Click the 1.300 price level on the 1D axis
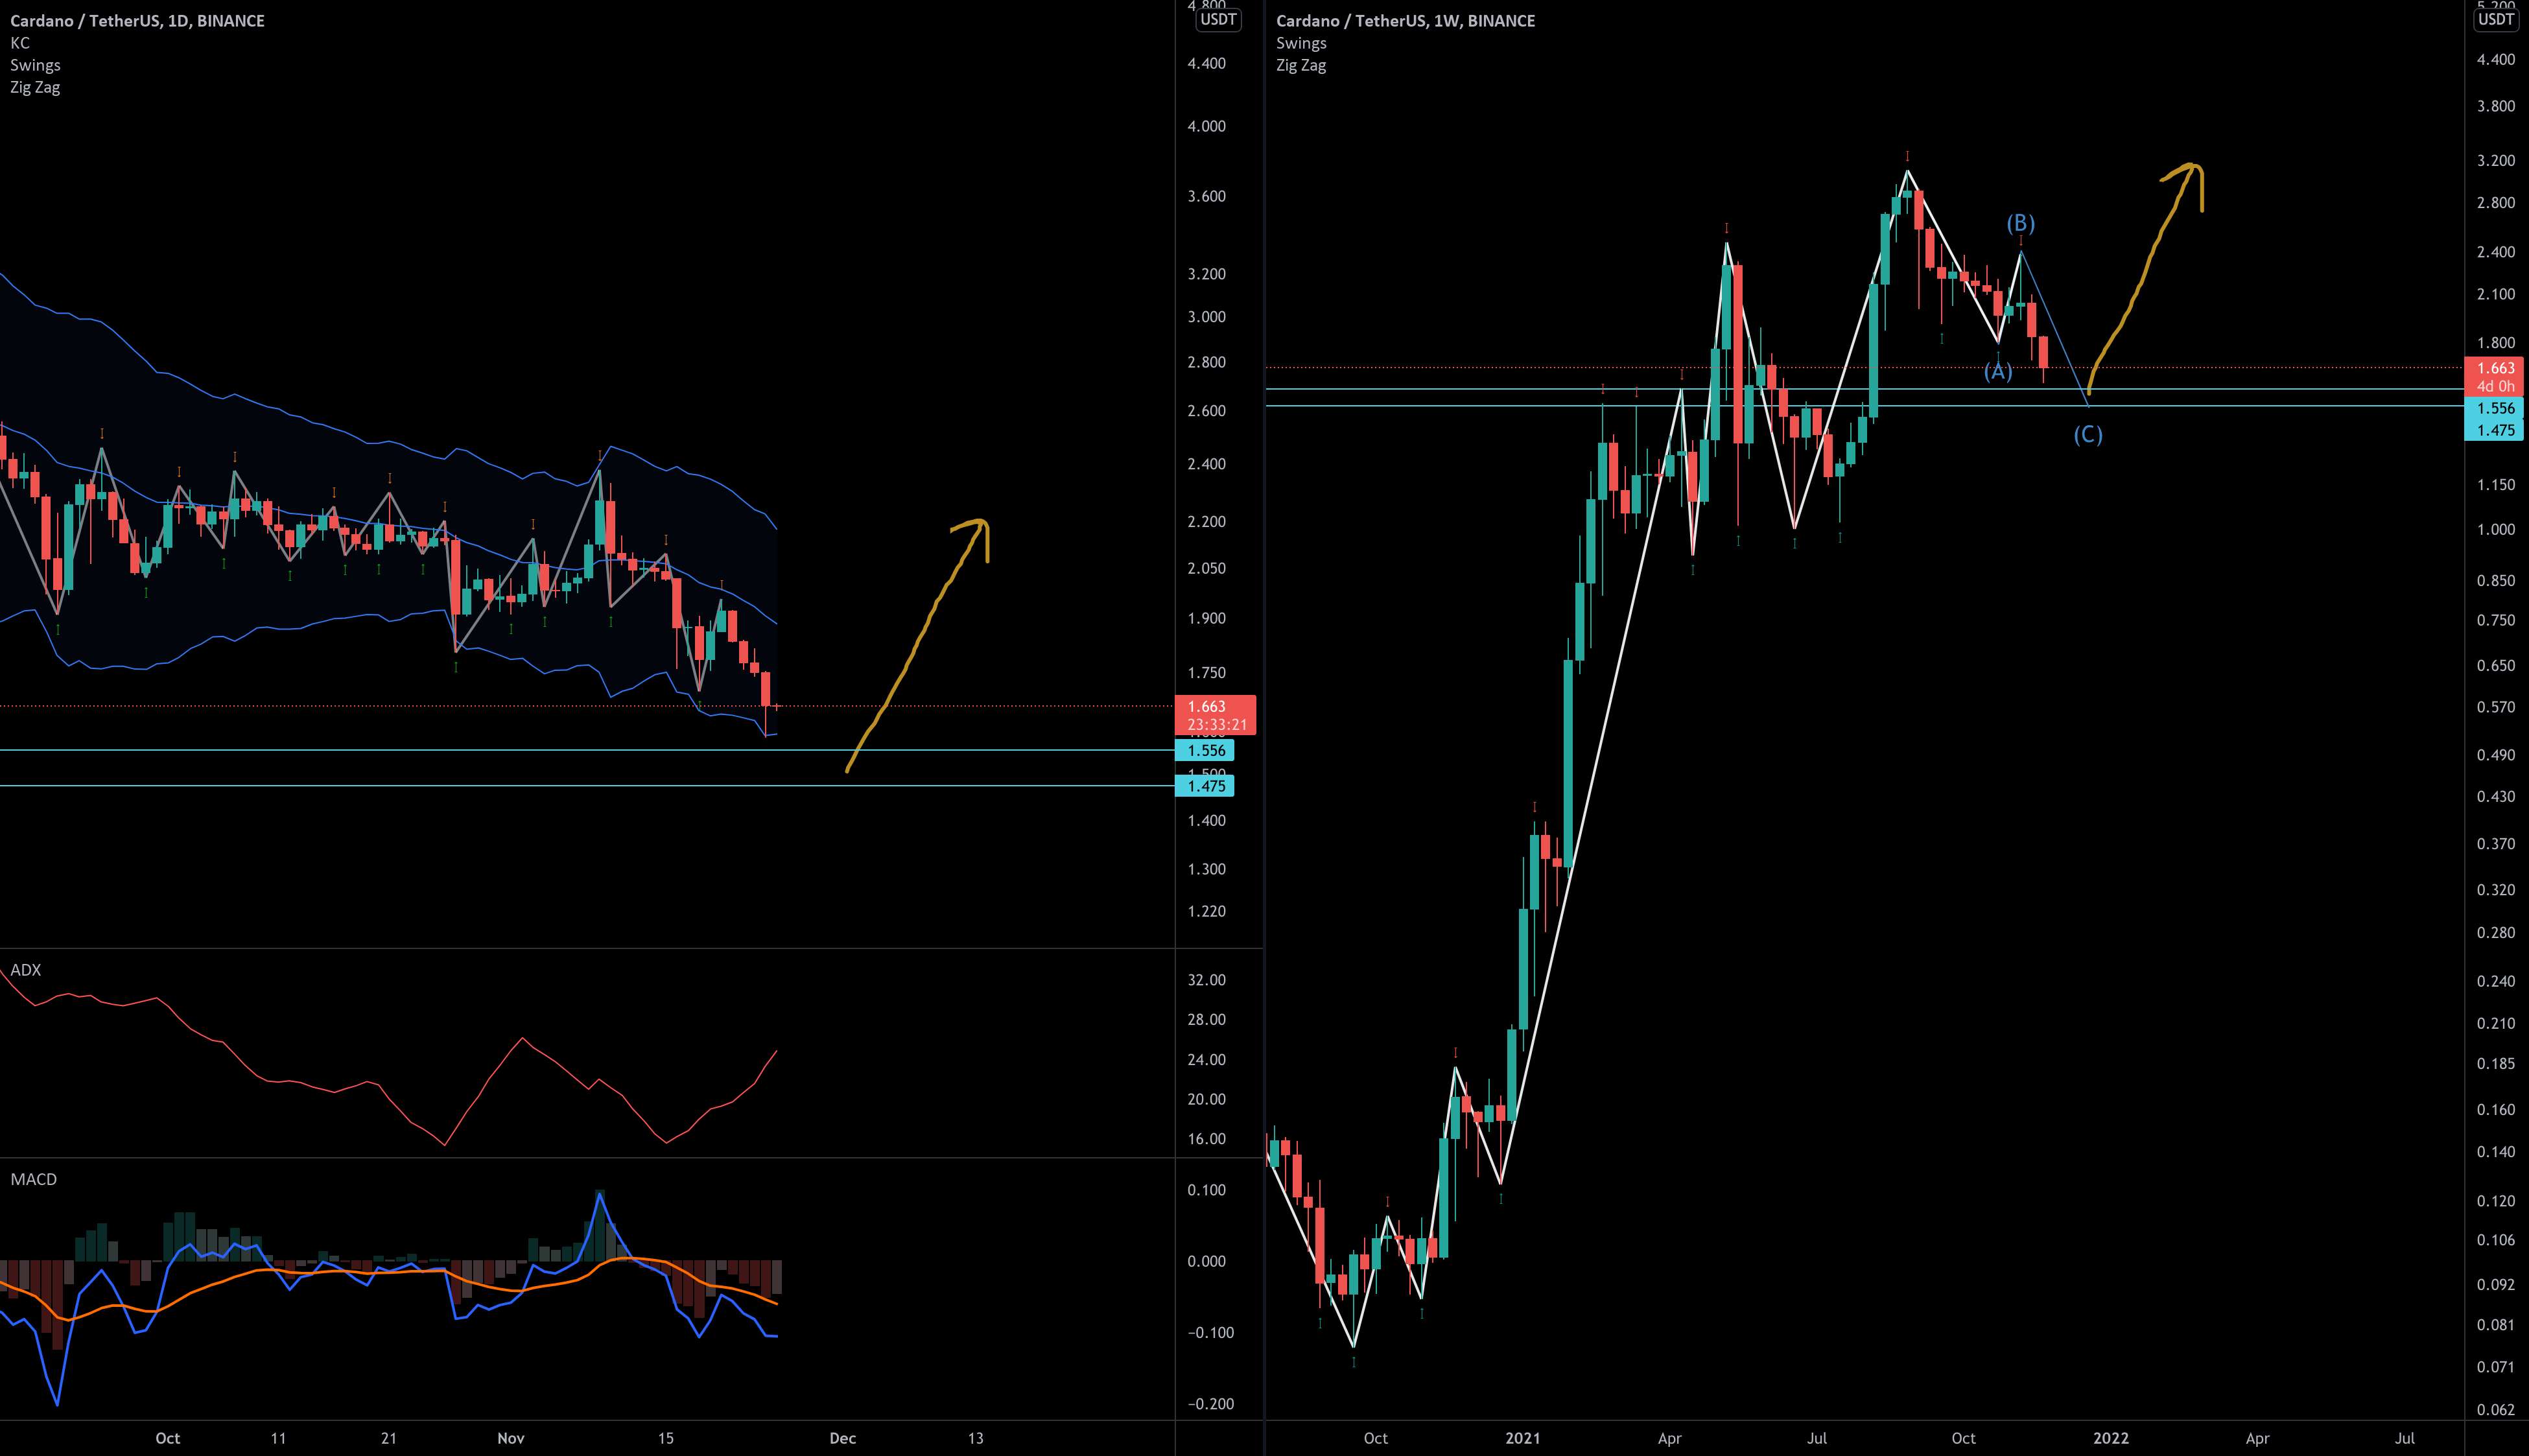The width and height of the screenshot is (2529, 1456). pyautogui.click(x=1206, y=869)
